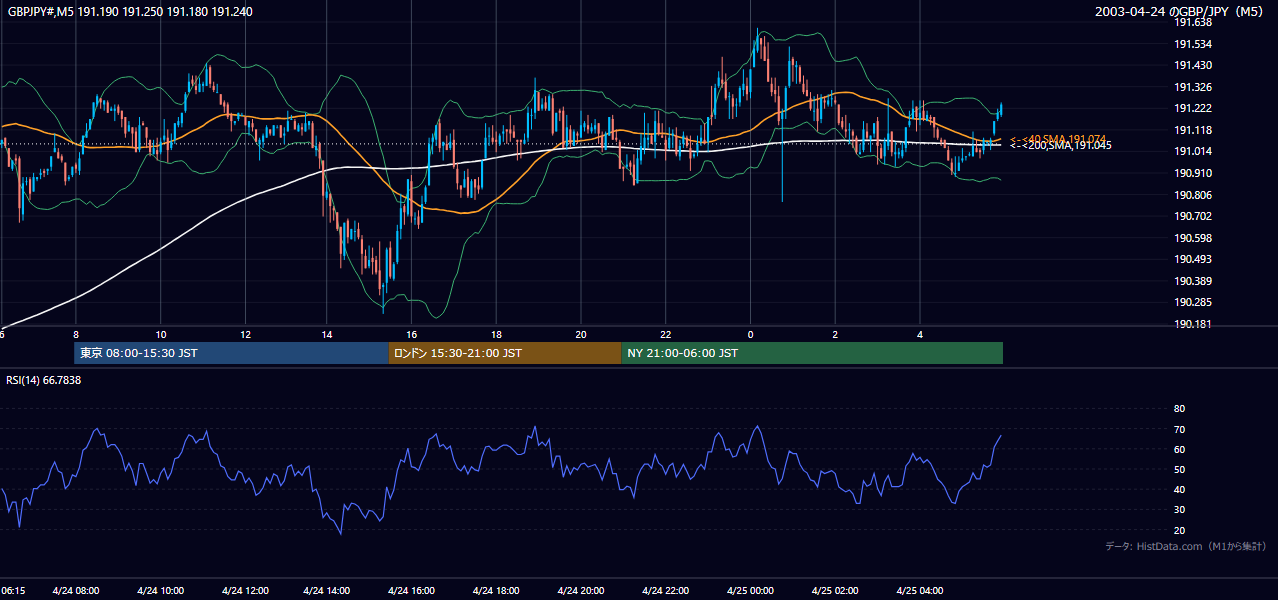
Task: Click the HistData.com data source credit
Action: coord(1185,546)
